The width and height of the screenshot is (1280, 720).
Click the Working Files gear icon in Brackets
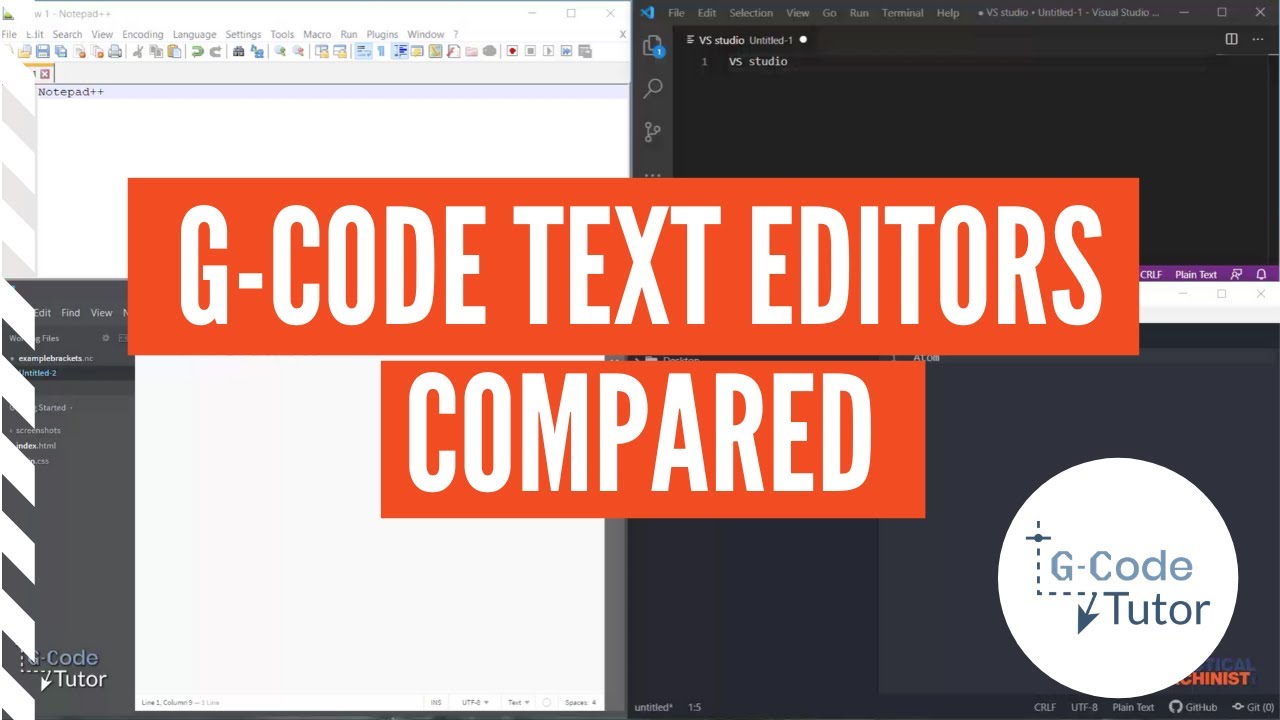click(x=106, y=338)
